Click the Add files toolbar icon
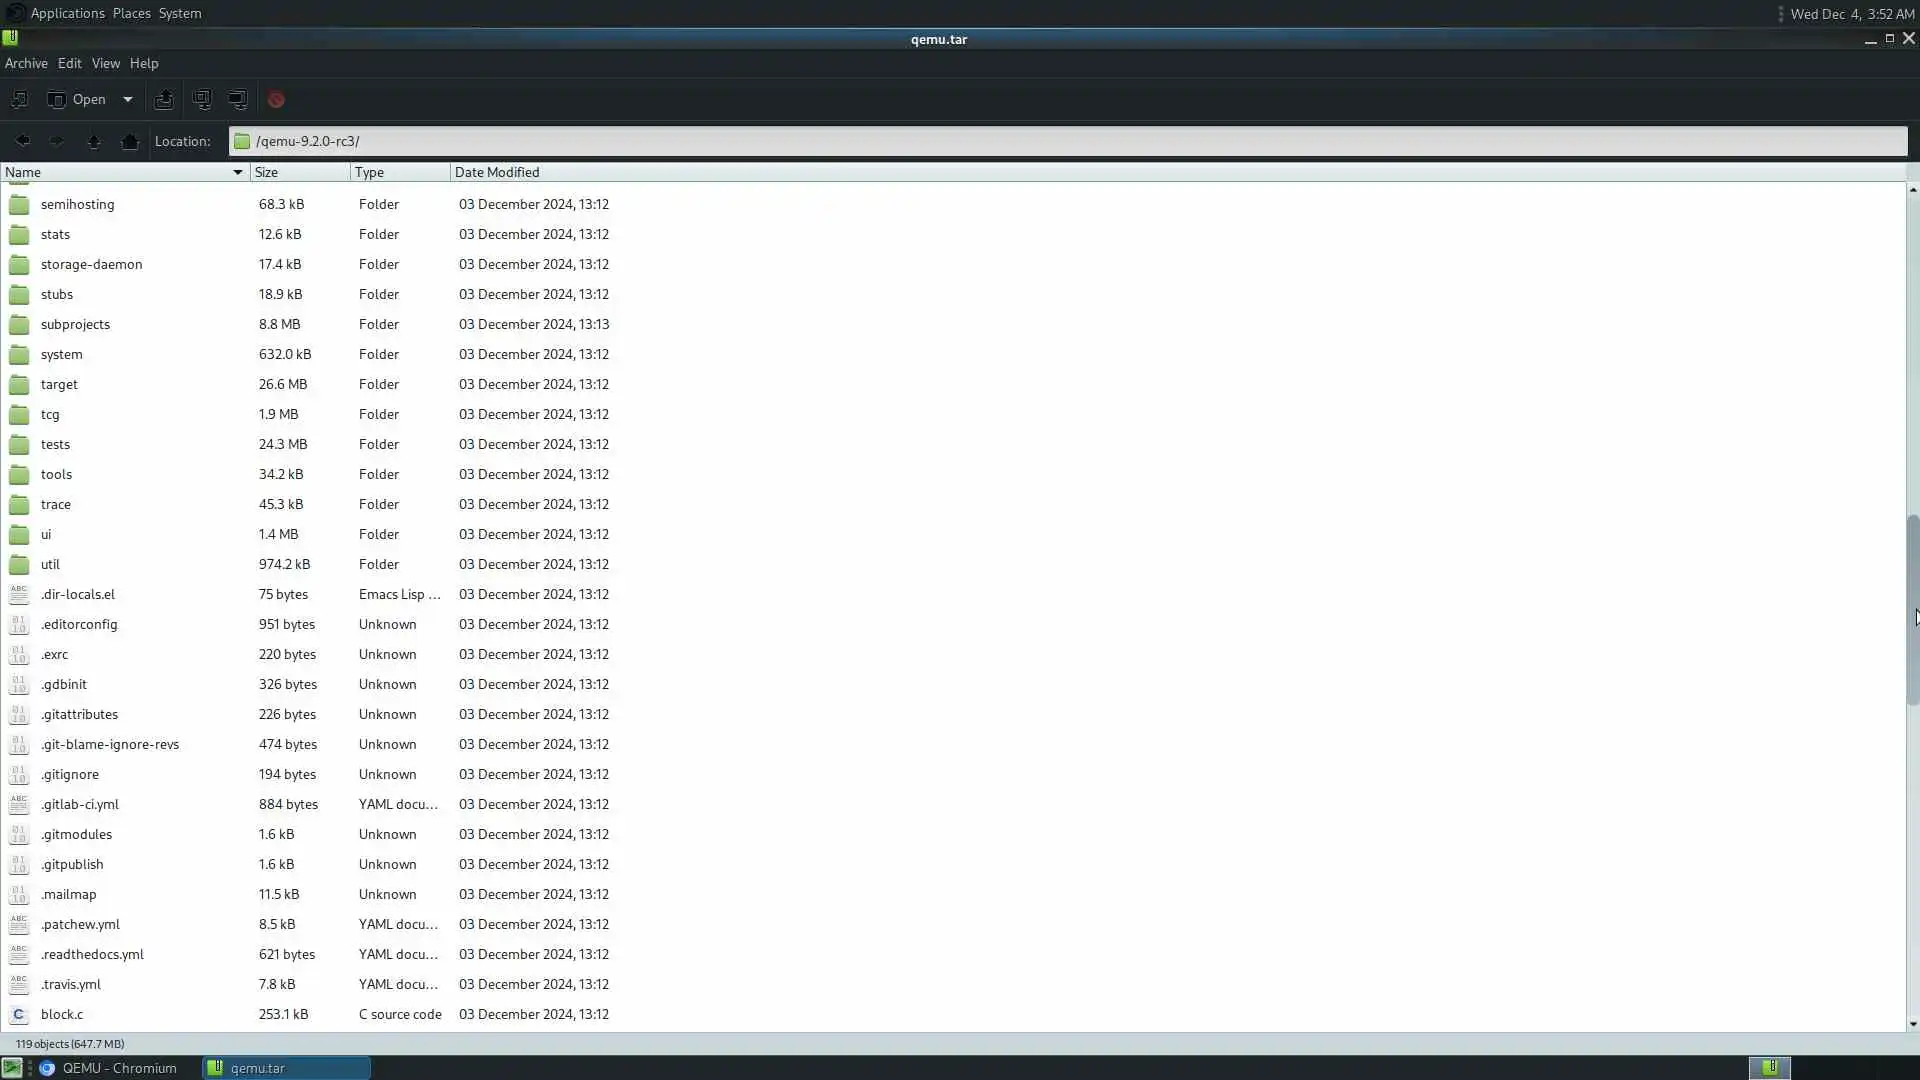 click(x=202, y=99)
